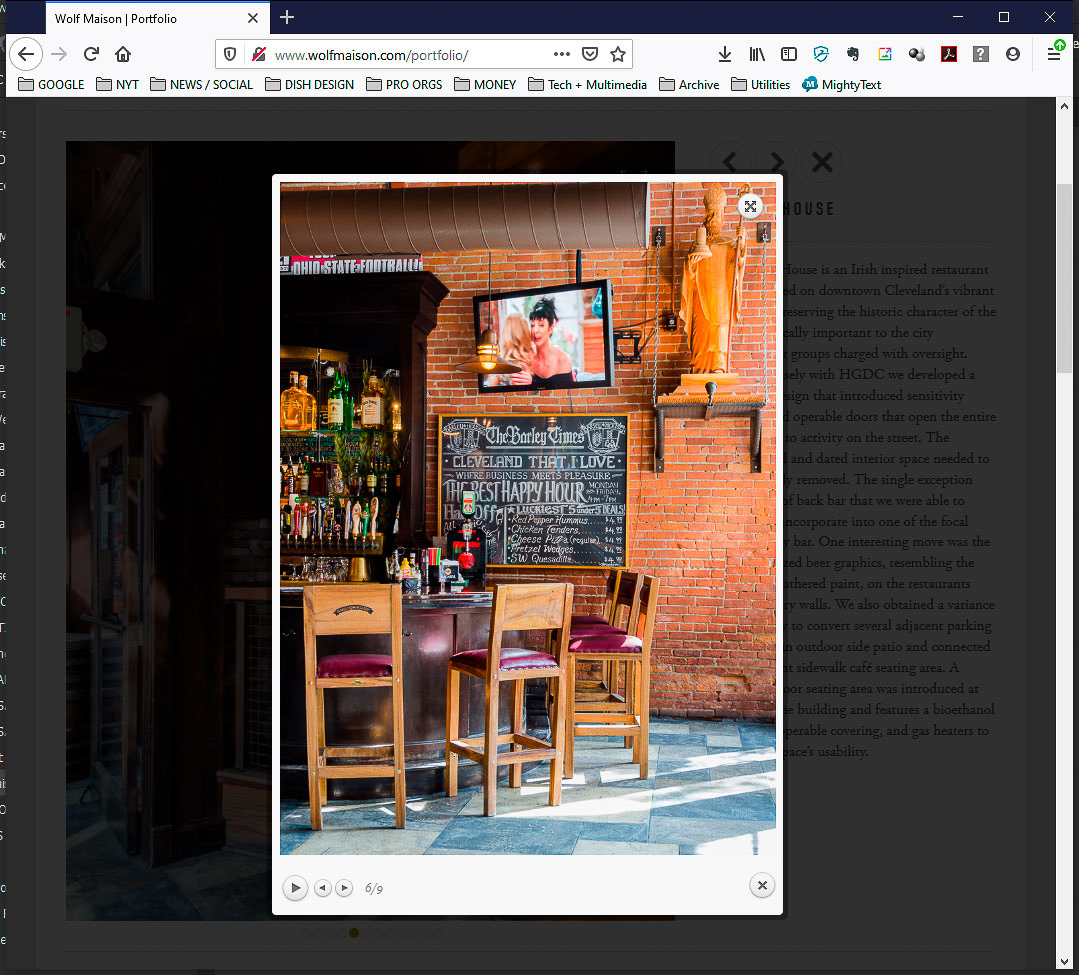Expand the photo to full size
This screenshot has height=975, width=1079.
tap(750, 206)
